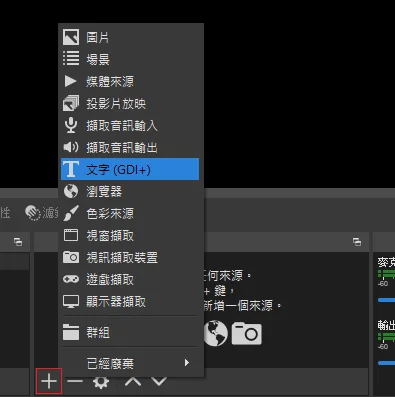Add 媒體來源 media source
The width and height of the screenshot is (395, 397).
point(130,81)
